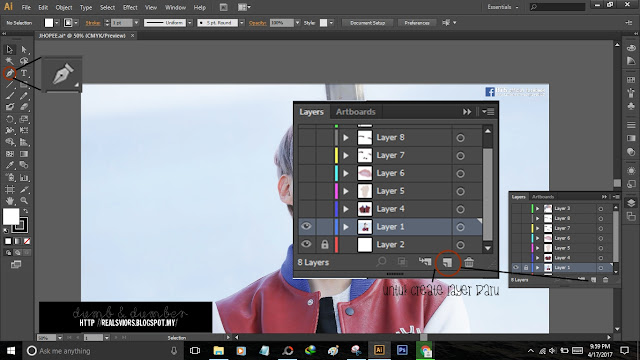
Task: Click Layer 1 lock icon in the small Layers panel
Action: [x=526, y=268]
